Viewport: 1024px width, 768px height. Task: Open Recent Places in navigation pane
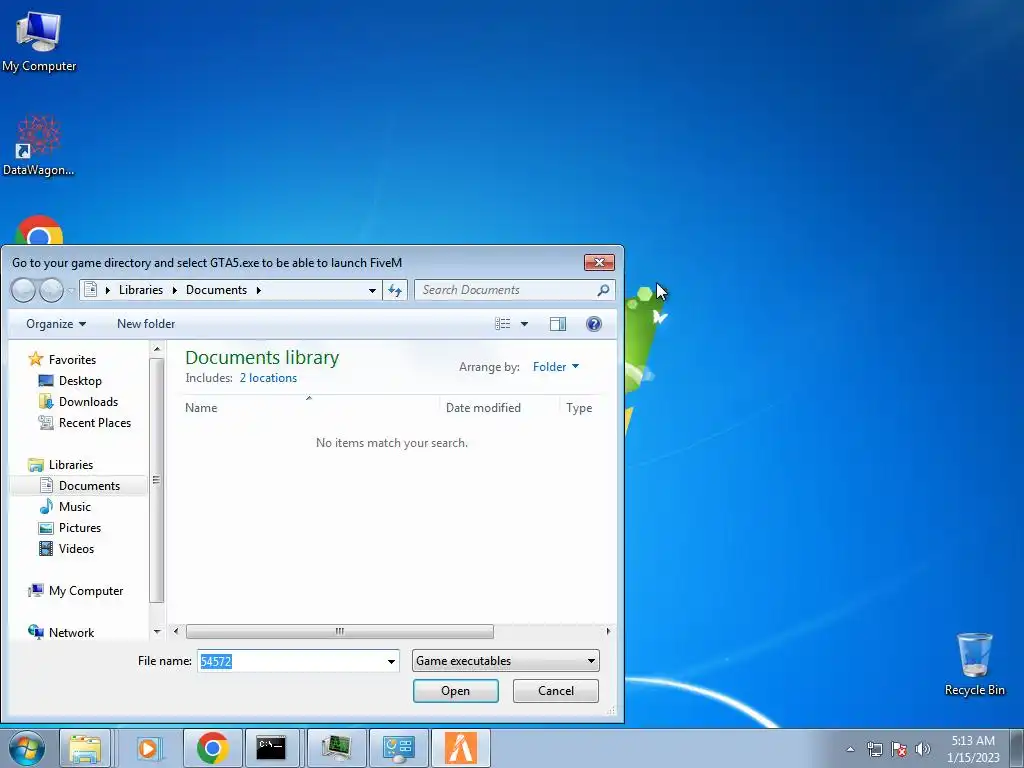tap(95, 423)
